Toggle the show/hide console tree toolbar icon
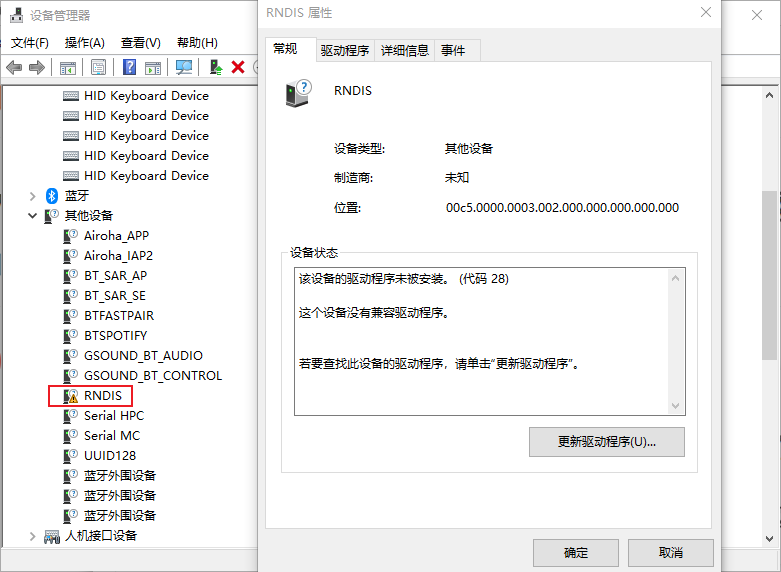Viewport: 781px width, 572px height. pos(68,67)
